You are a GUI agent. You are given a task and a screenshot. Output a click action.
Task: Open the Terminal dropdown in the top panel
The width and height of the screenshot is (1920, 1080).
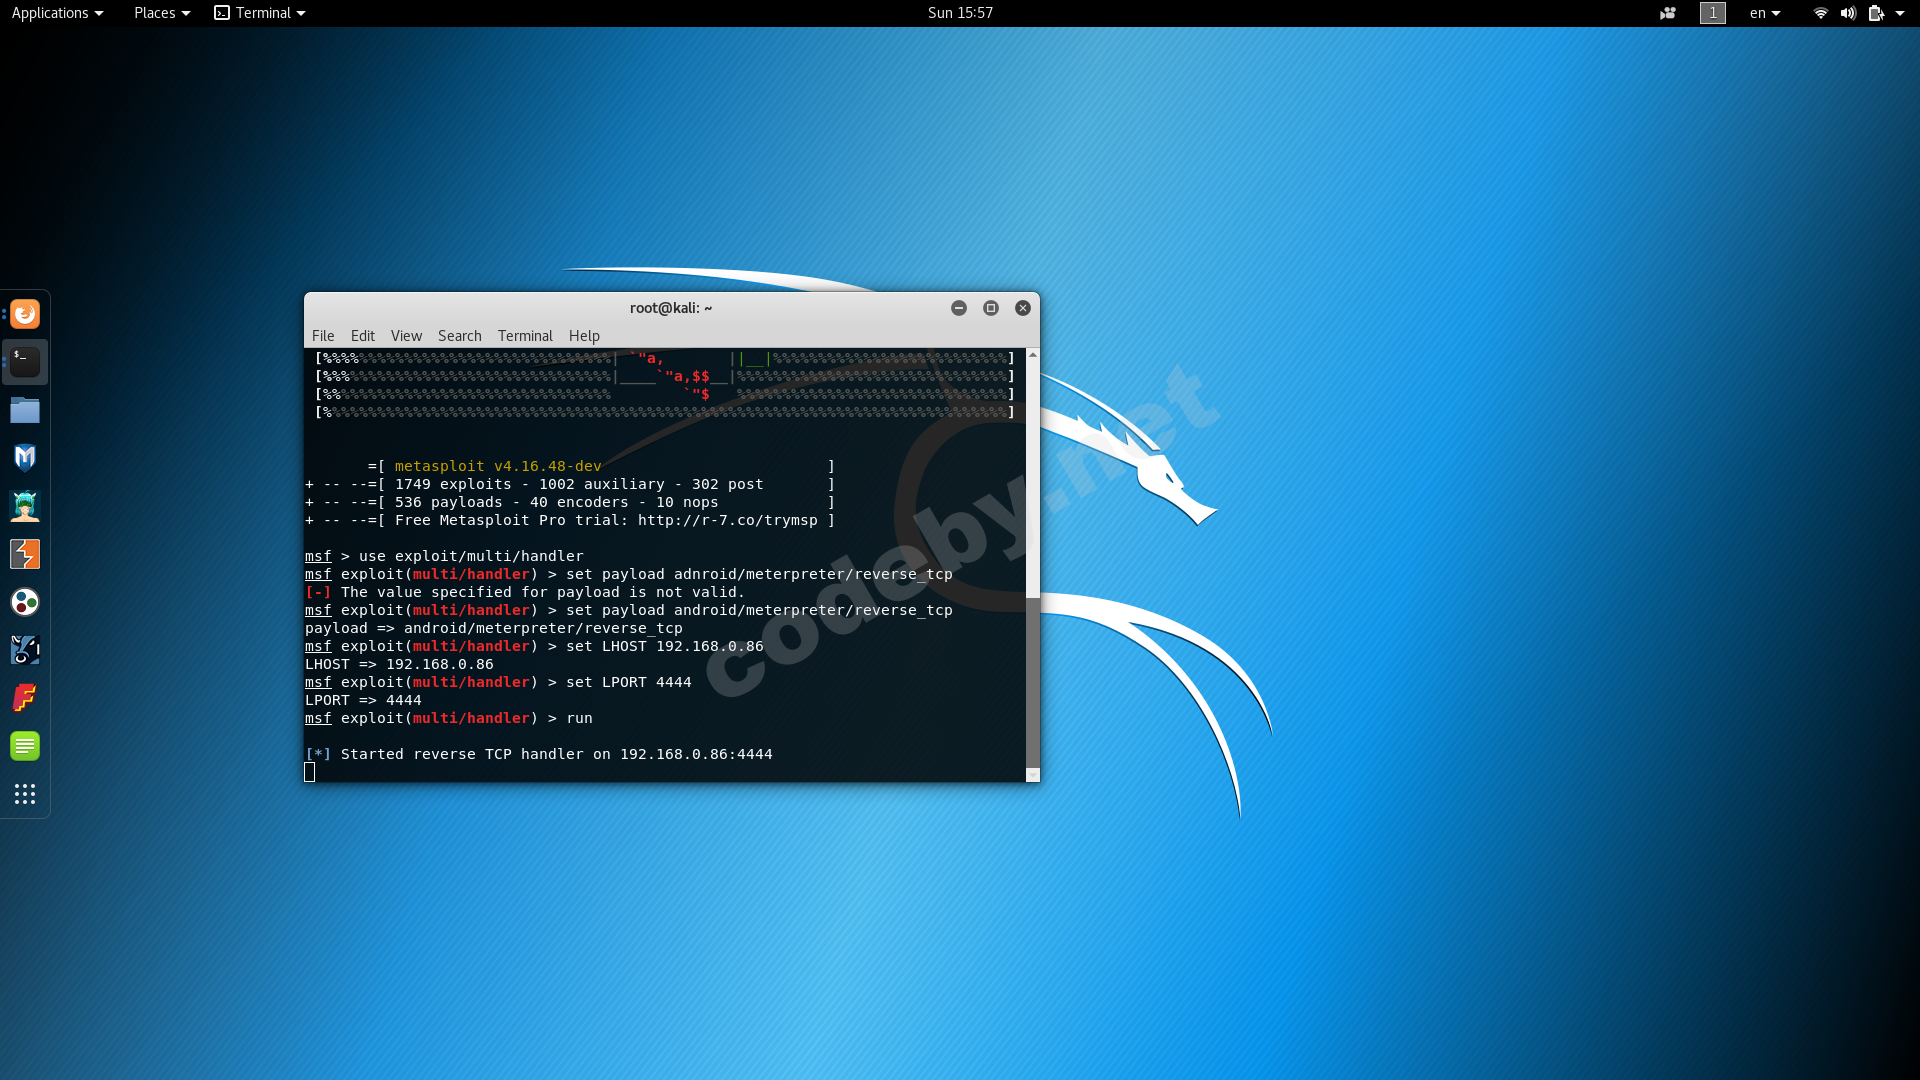258,13
